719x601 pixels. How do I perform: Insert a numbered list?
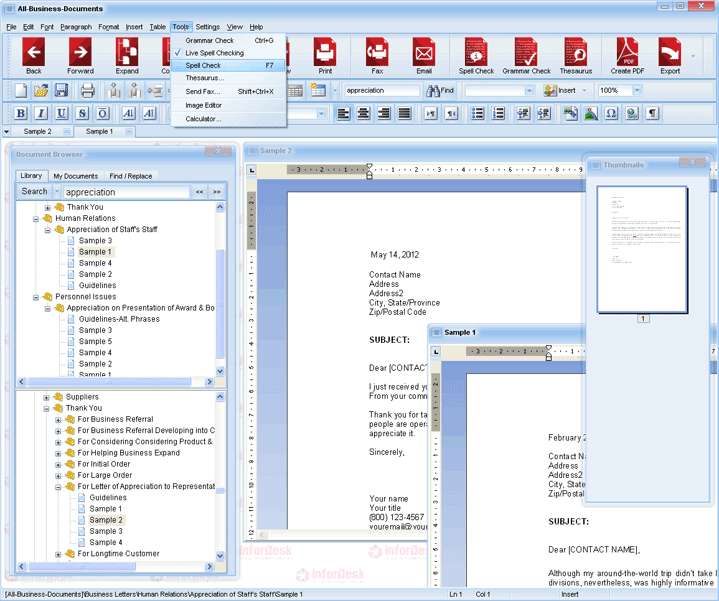coord(498,113)
